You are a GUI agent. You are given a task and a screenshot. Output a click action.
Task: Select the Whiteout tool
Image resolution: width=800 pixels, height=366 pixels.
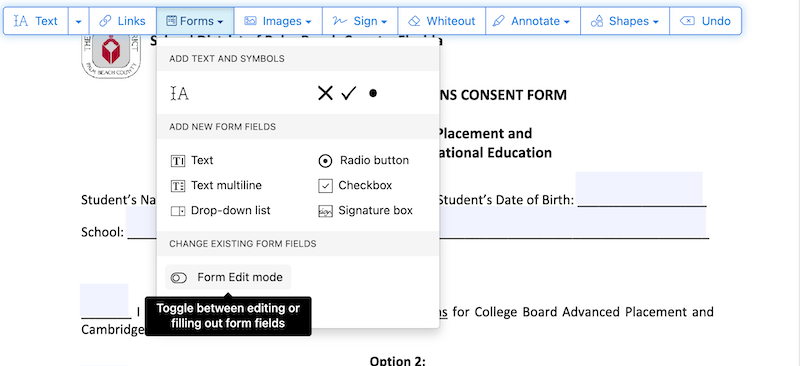(442, 21)
